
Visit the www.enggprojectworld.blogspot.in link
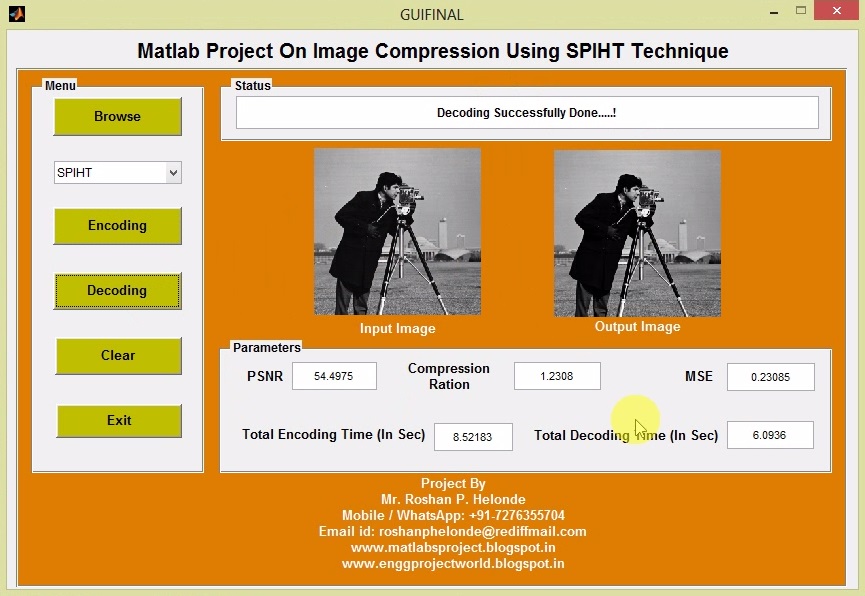coord(453,563)
